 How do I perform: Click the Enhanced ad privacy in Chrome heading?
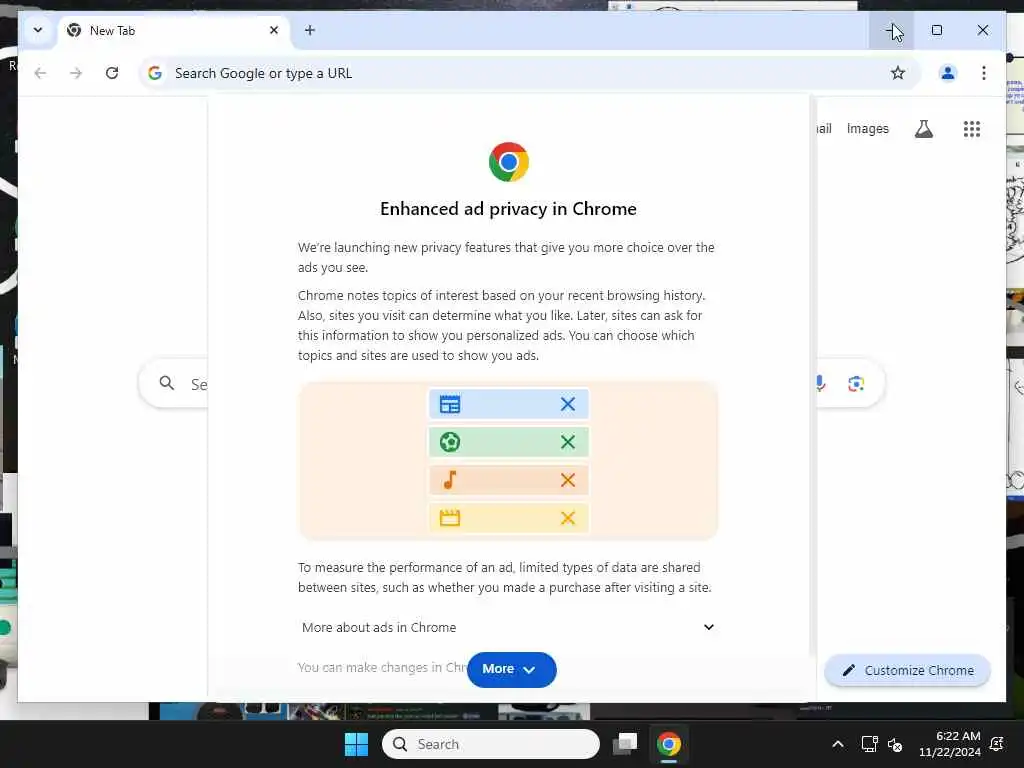[508, 209]
